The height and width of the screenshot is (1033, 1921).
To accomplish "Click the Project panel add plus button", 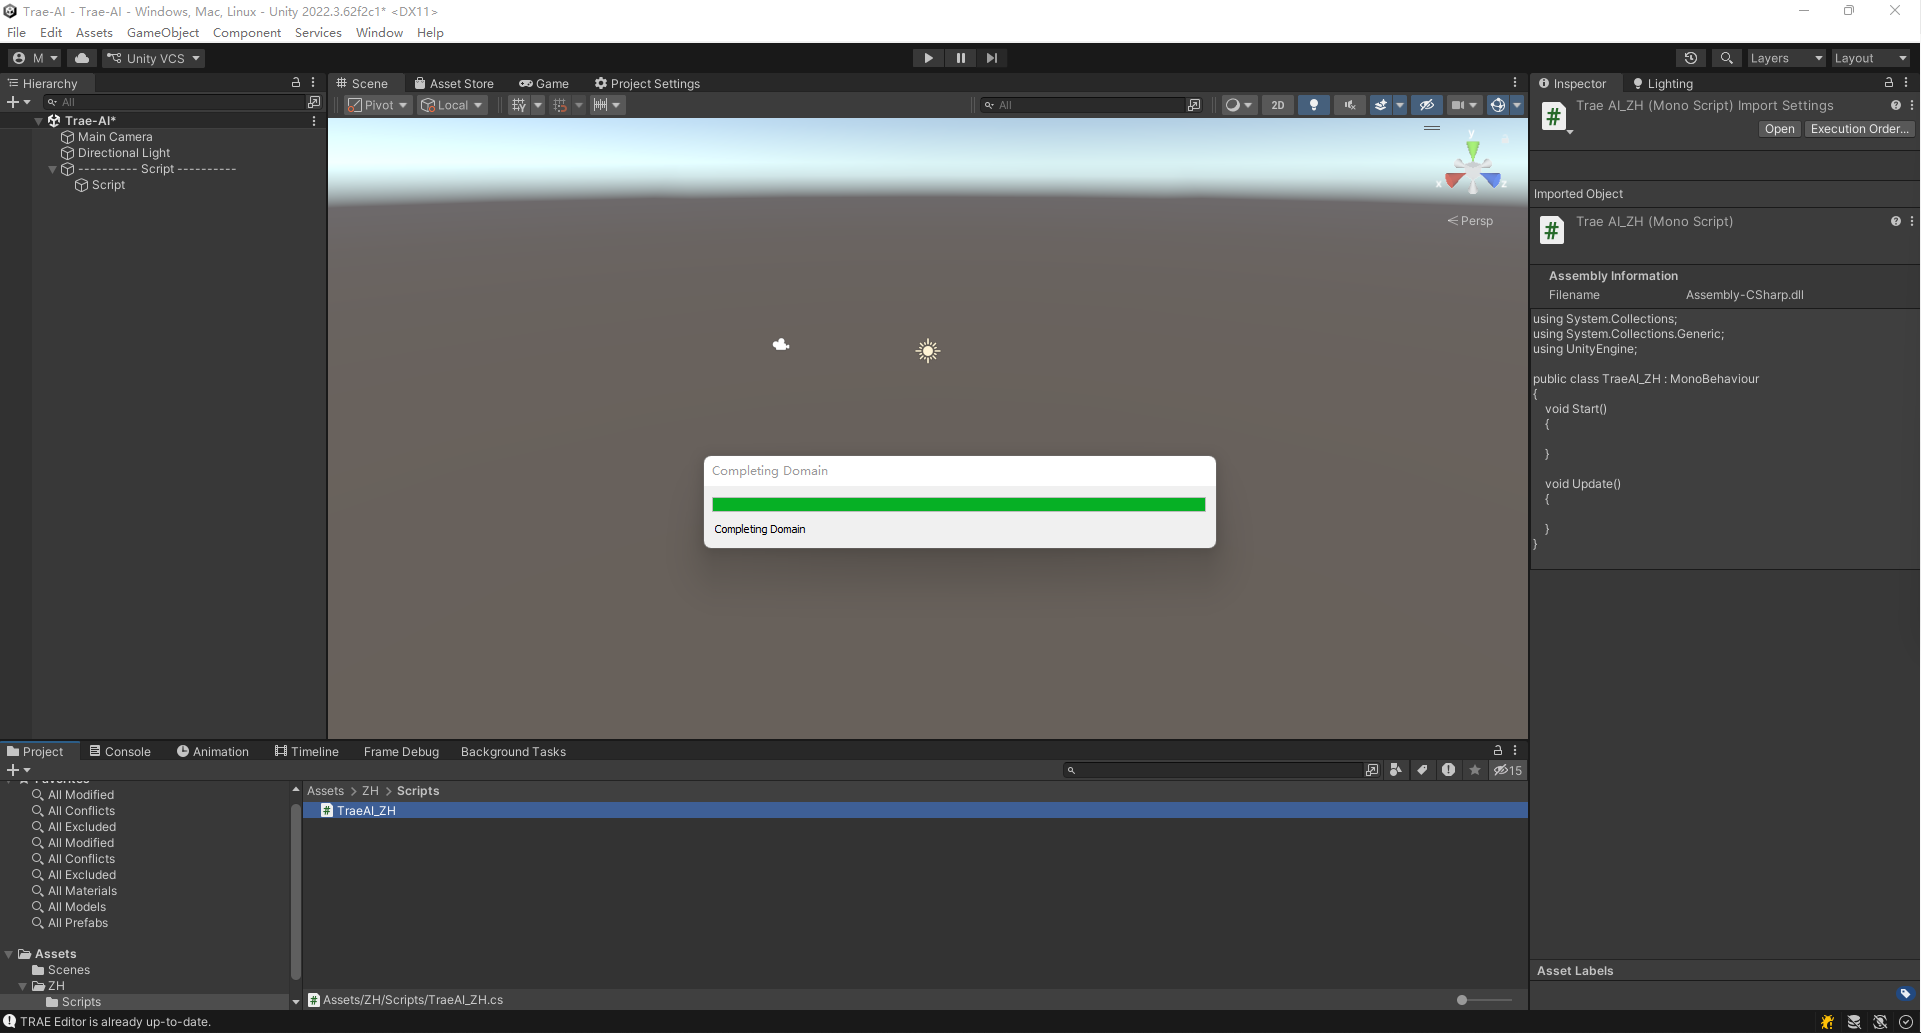I will point(18,770).
